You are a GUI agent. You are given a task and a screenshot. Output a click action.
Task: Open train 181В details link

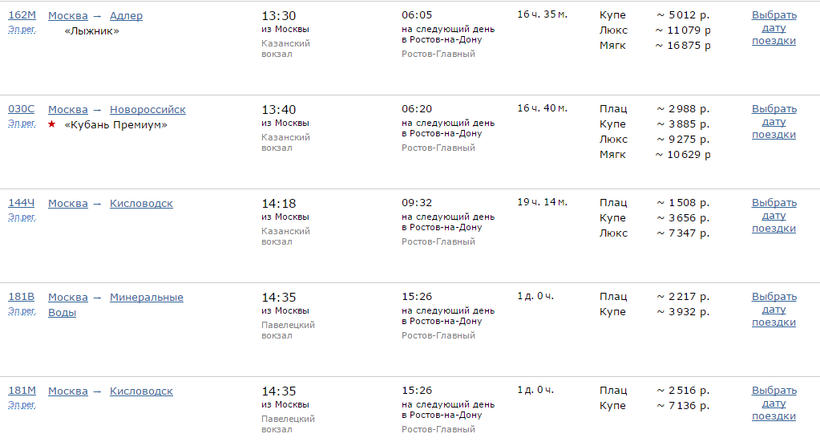click(21, 297)
